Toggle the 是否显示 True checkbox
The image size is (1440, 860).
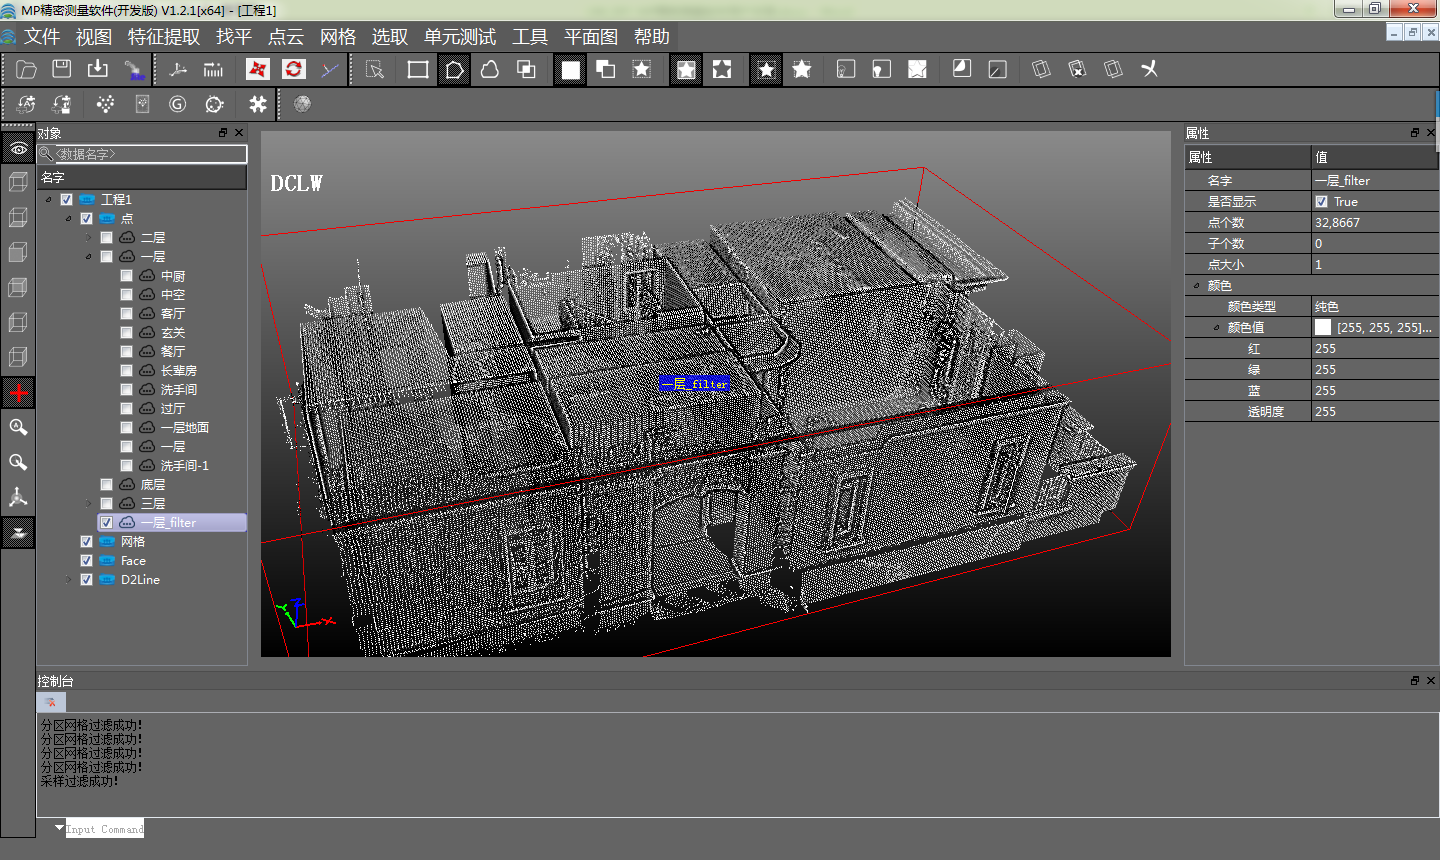coord(1322,202)
